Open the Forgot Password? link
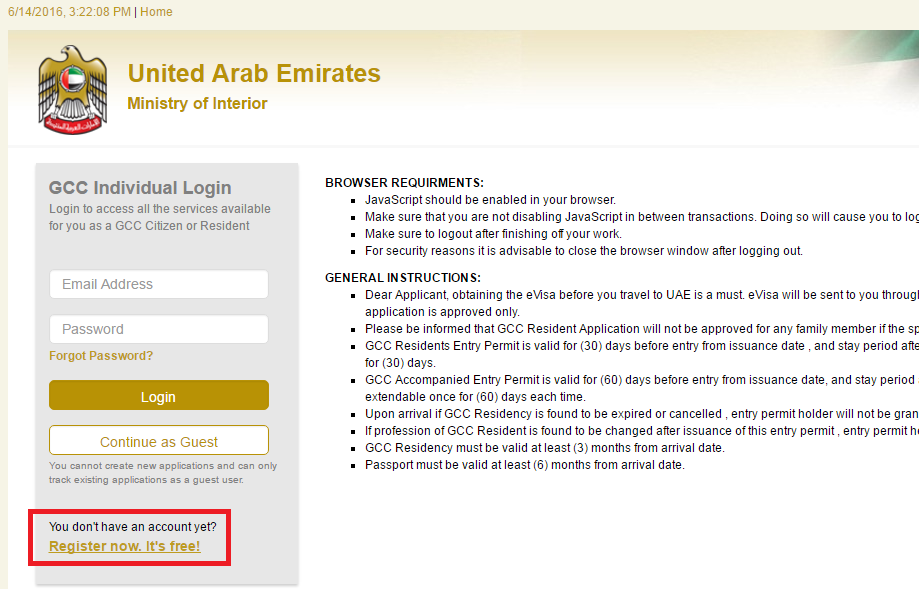The image size is (919, 589). click(x=101, y=356)
